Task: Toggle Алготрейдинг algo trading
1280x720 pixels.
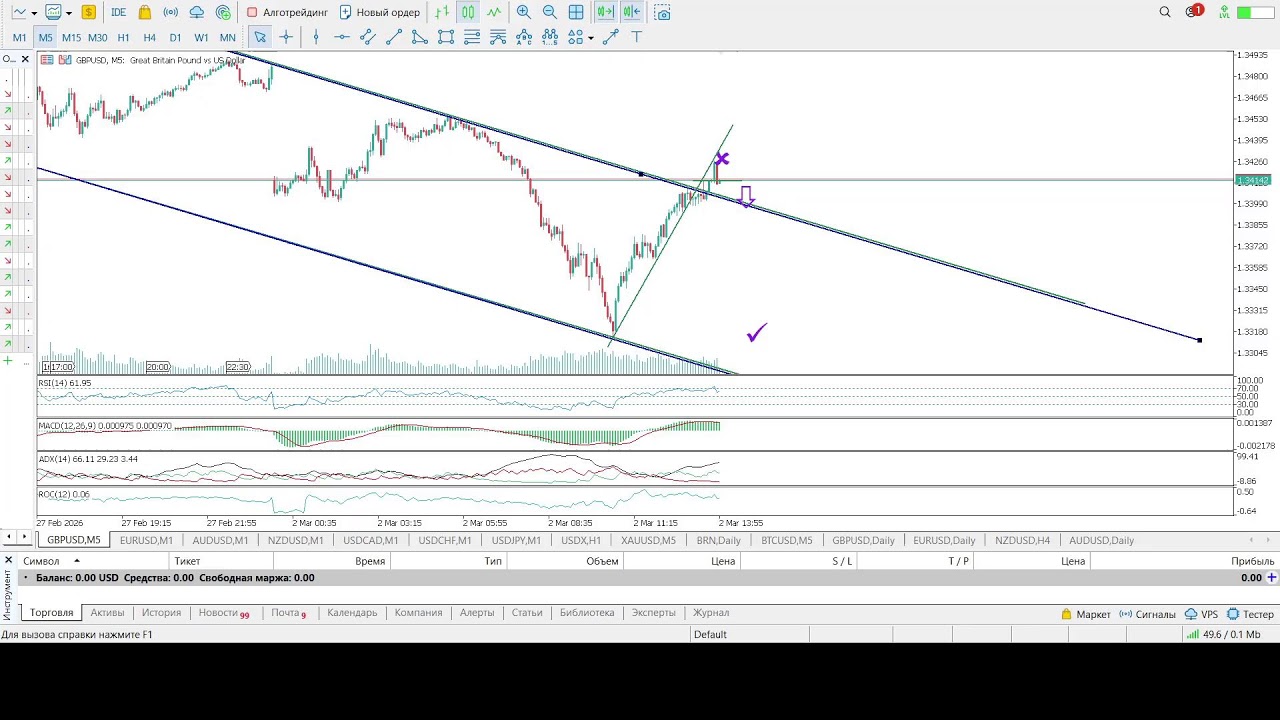Action: click(287, 12)
